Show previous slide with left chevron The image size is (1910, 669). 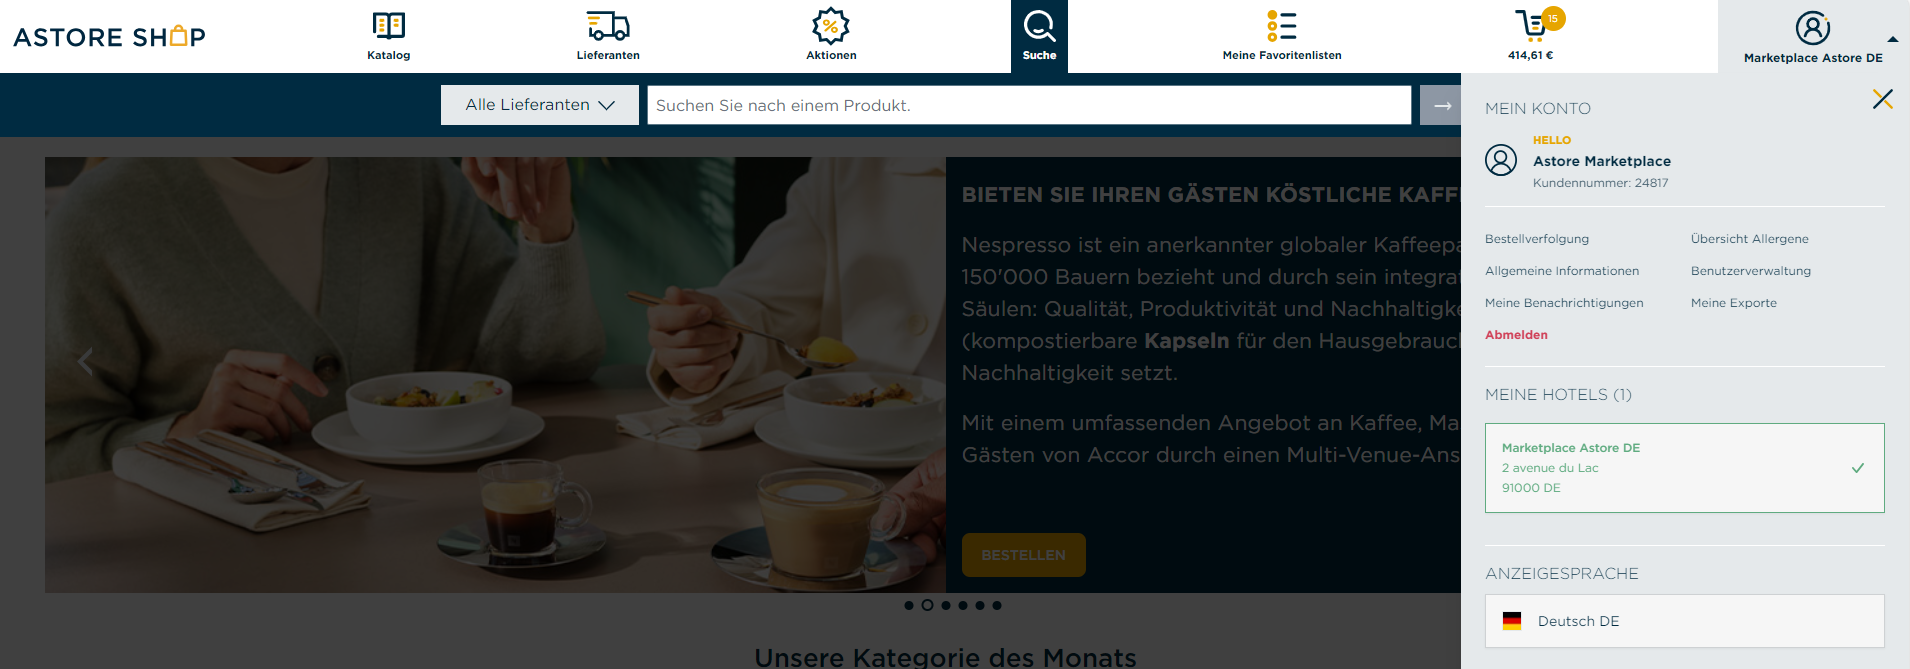coord(85,361)
